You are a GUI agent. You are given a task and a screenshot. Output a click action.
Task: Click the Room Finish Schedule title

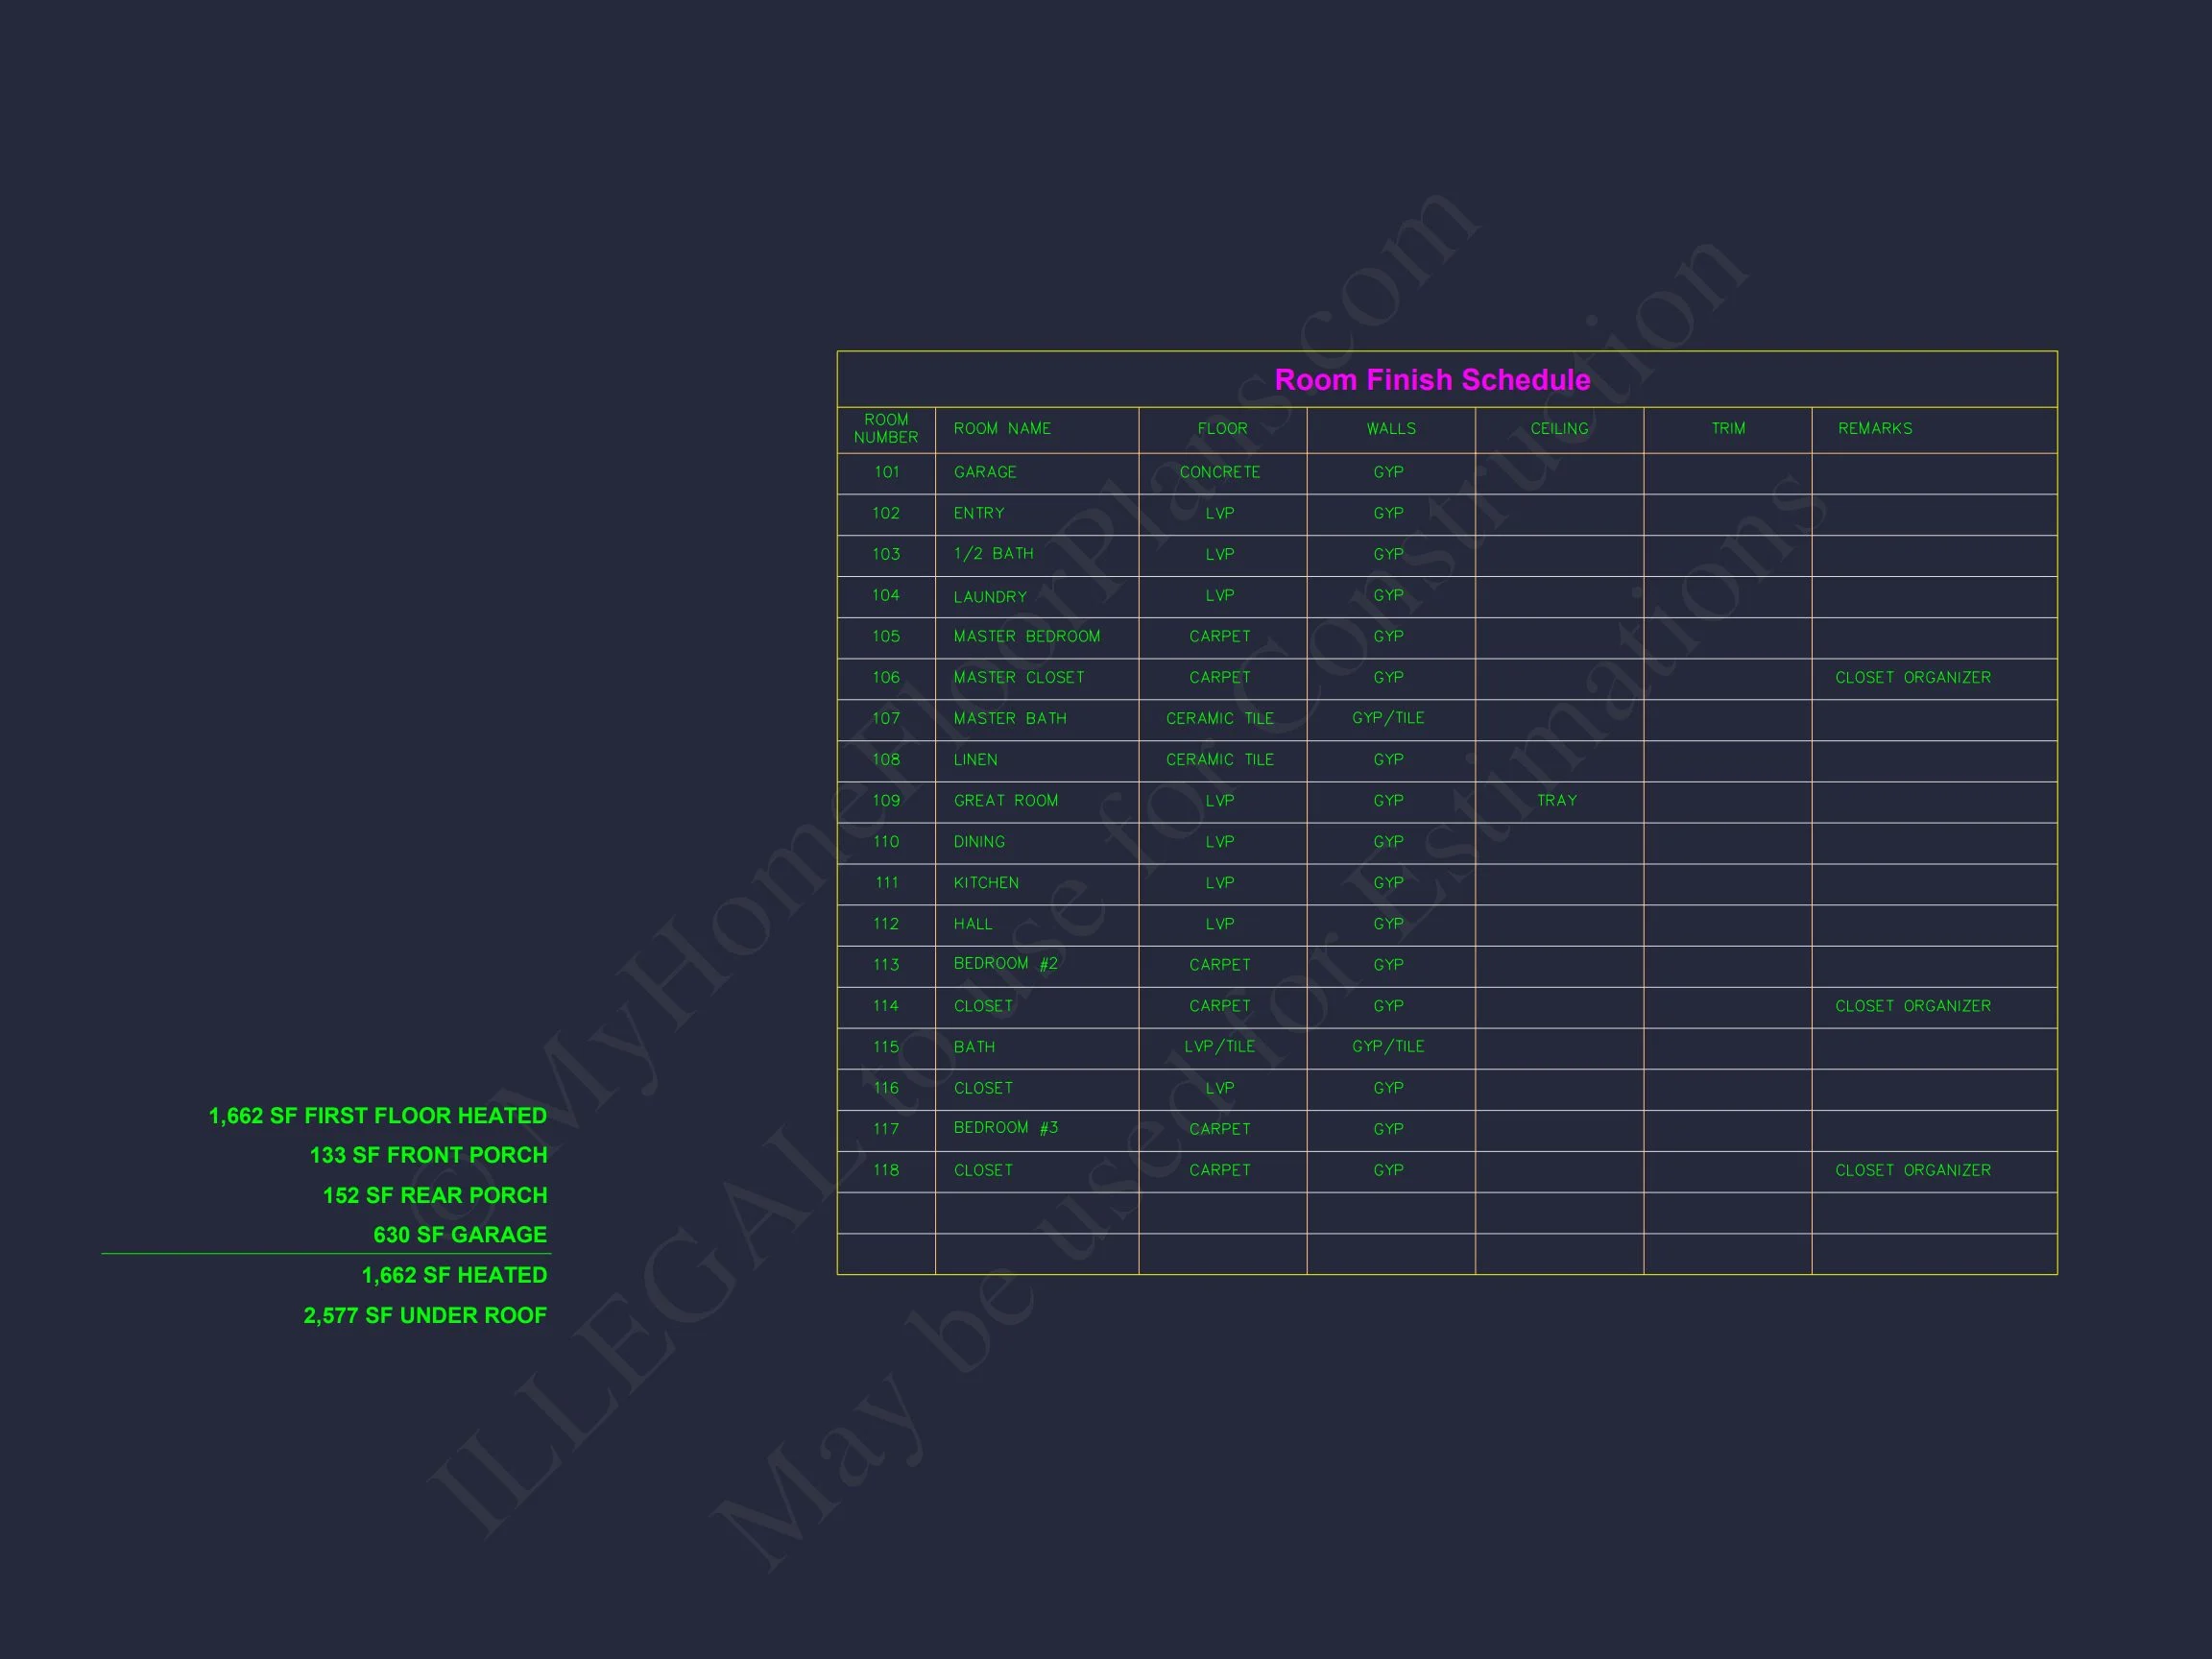pos(1432,380)
